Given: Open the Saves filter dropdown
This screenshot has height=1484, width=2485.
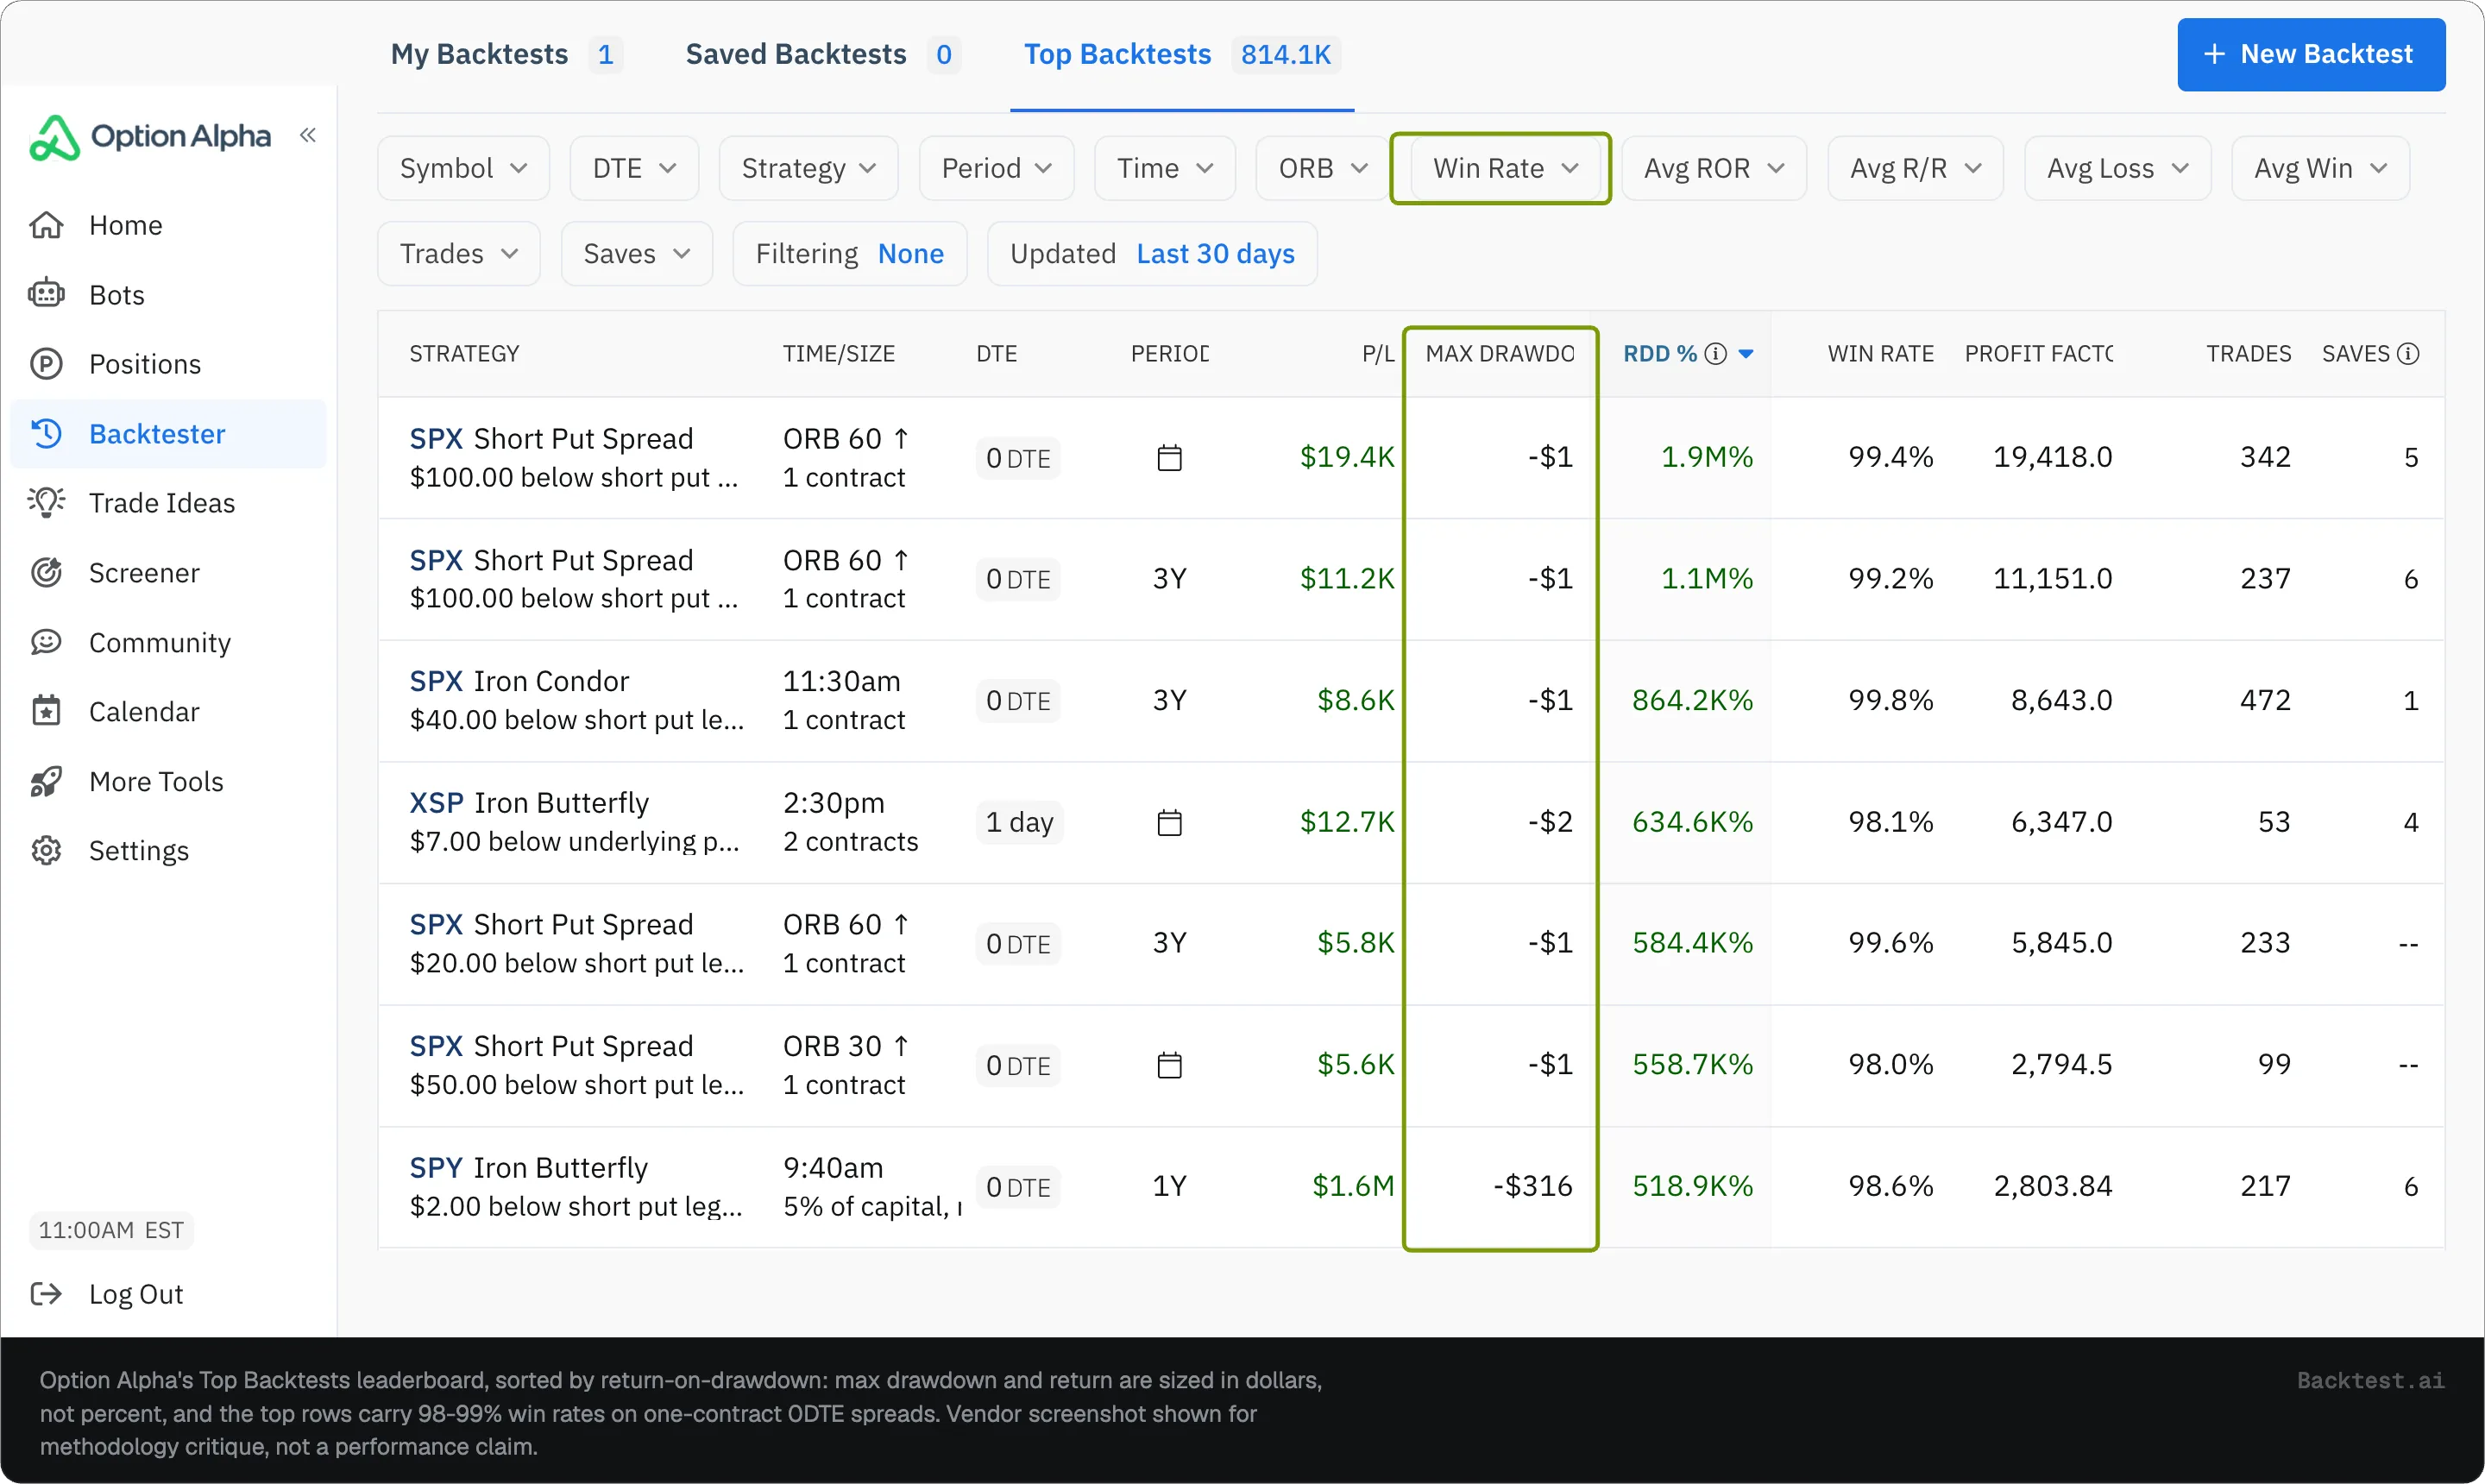Looking at the screenshot, I should click(x=636, y=254).
